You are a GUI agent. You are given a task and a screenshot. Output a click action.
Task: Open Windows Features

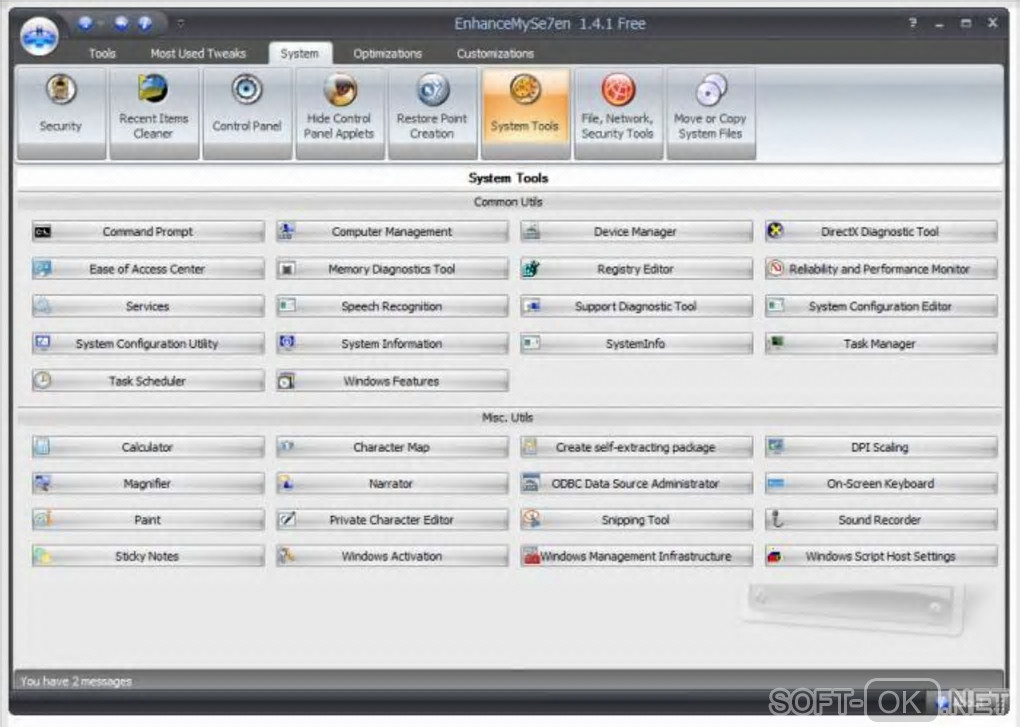(392, 381)
